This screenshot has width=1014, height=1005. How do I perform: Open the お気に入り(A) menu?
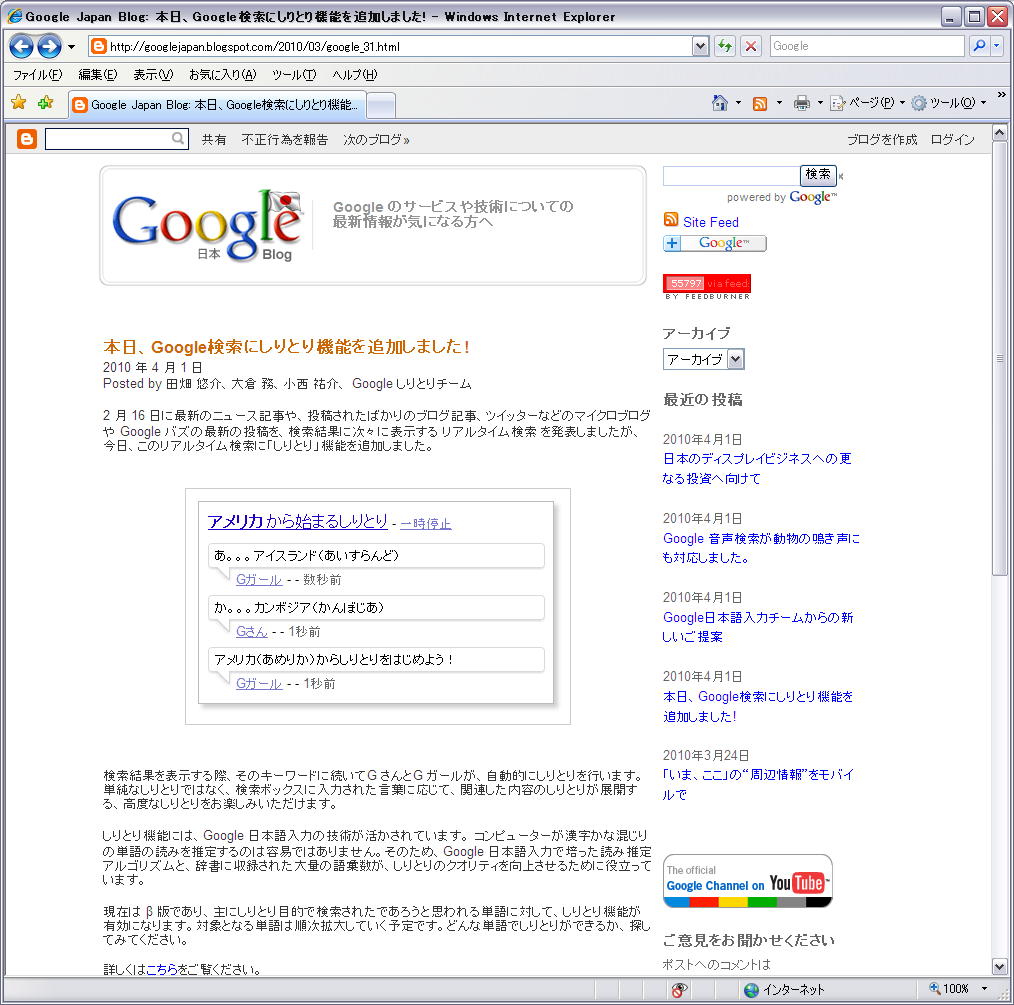pos(222,74)
